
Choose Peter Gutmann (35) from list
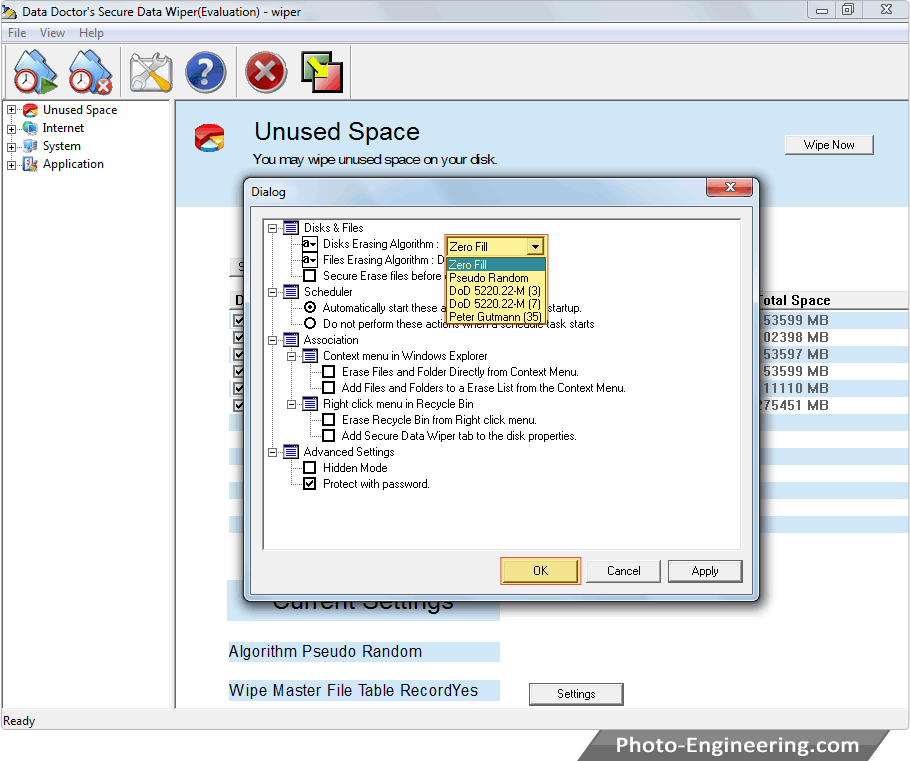point(496,316)
